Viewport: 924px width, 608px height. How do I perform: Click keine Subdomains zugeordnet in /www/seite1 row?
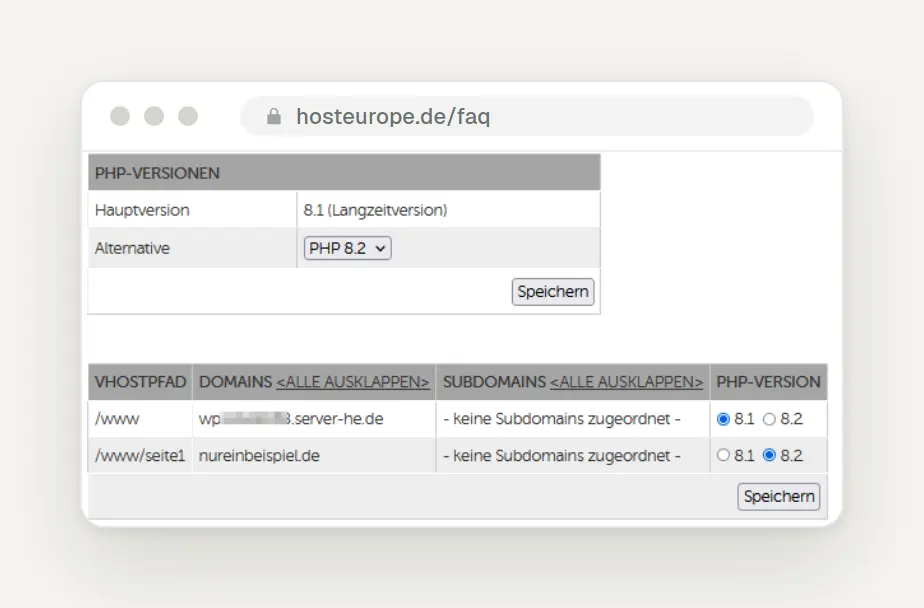(562, 455)
